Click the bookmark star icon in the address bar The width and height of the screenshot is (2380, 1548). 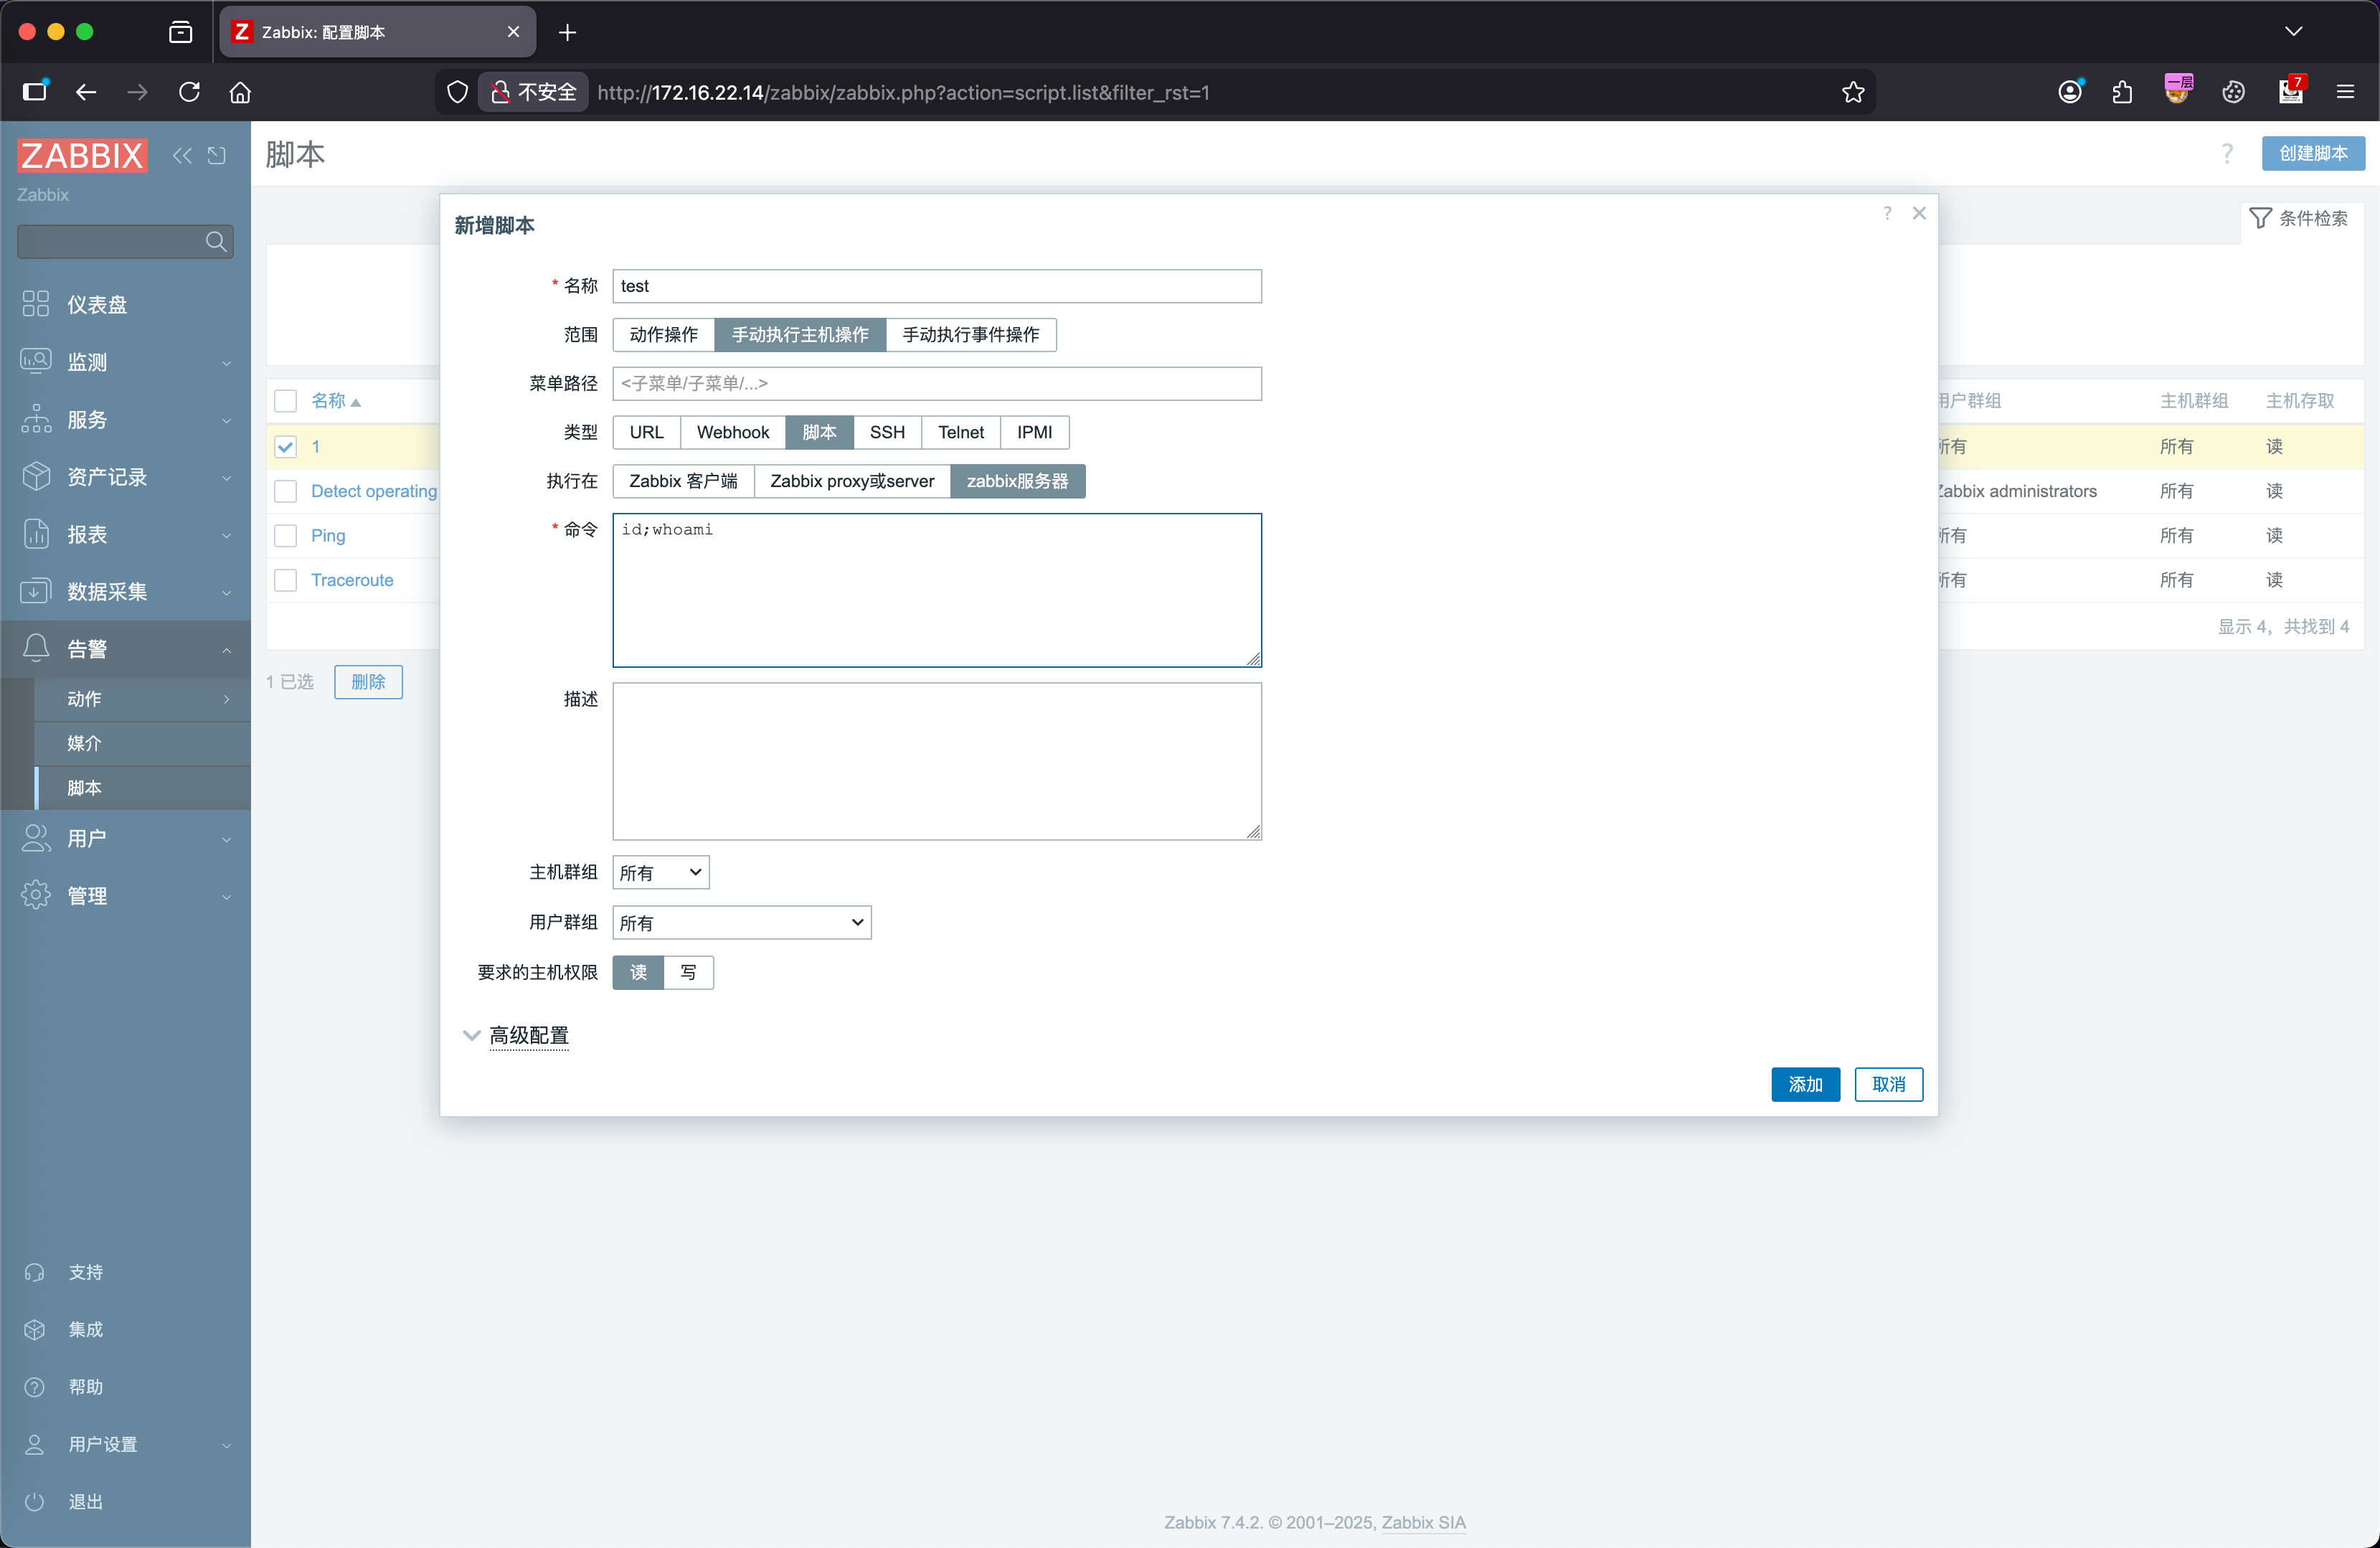coord(1853,92)
